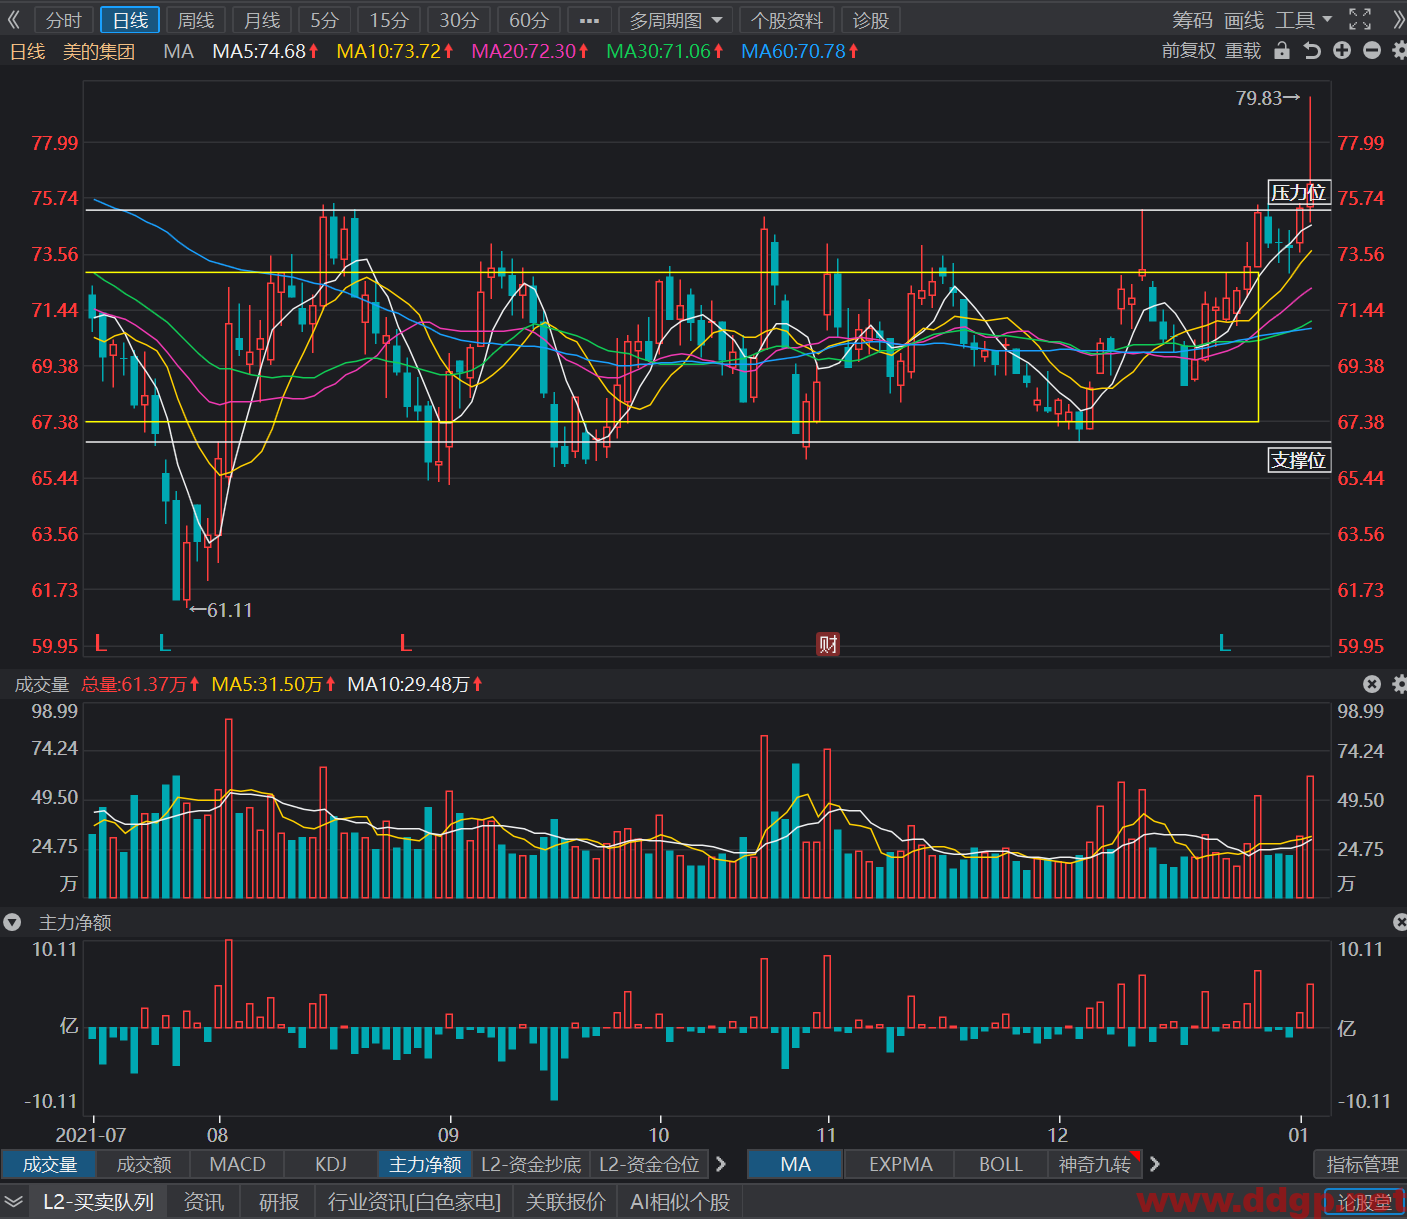Select 主力净额 indicator tab
The height and width of the screenshot is (1219, 1407).
point(425,1164)
